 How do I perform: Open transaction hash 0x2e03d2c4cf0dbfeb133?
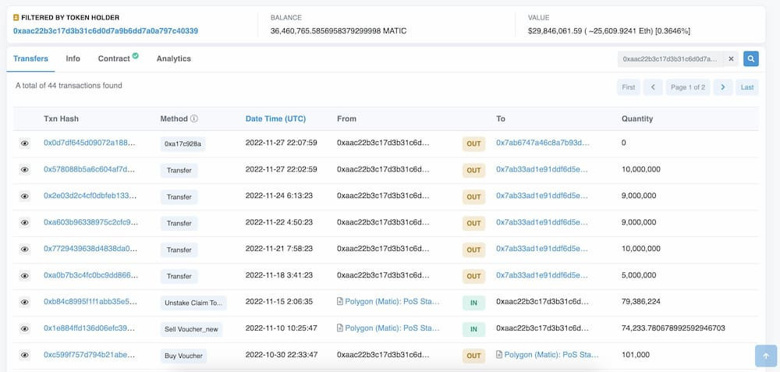click(90, 195)
